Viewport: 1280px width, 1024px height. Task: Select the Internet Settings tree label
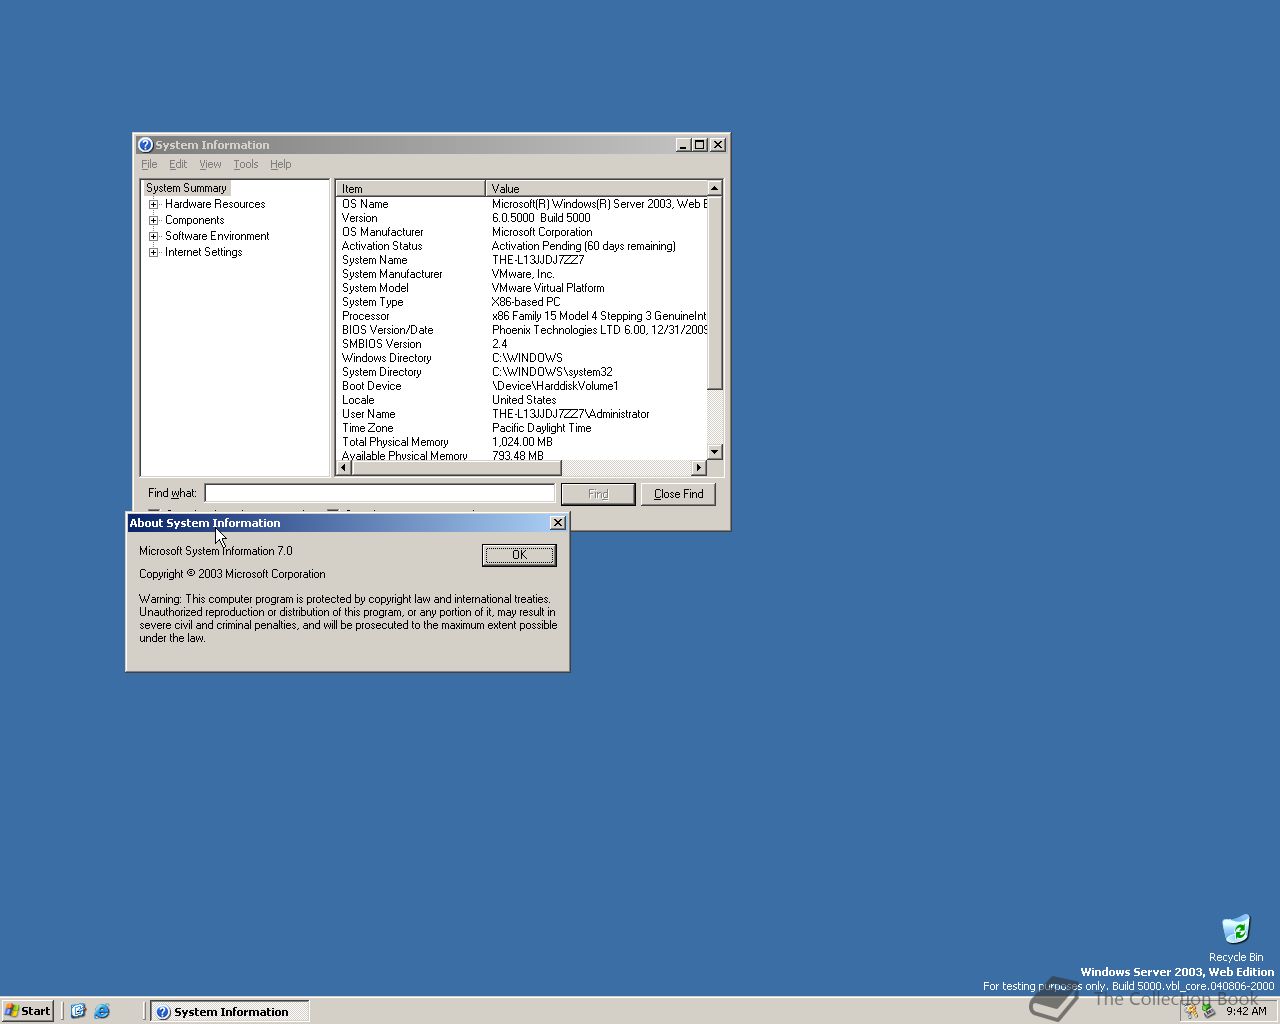tap(203, 252)
